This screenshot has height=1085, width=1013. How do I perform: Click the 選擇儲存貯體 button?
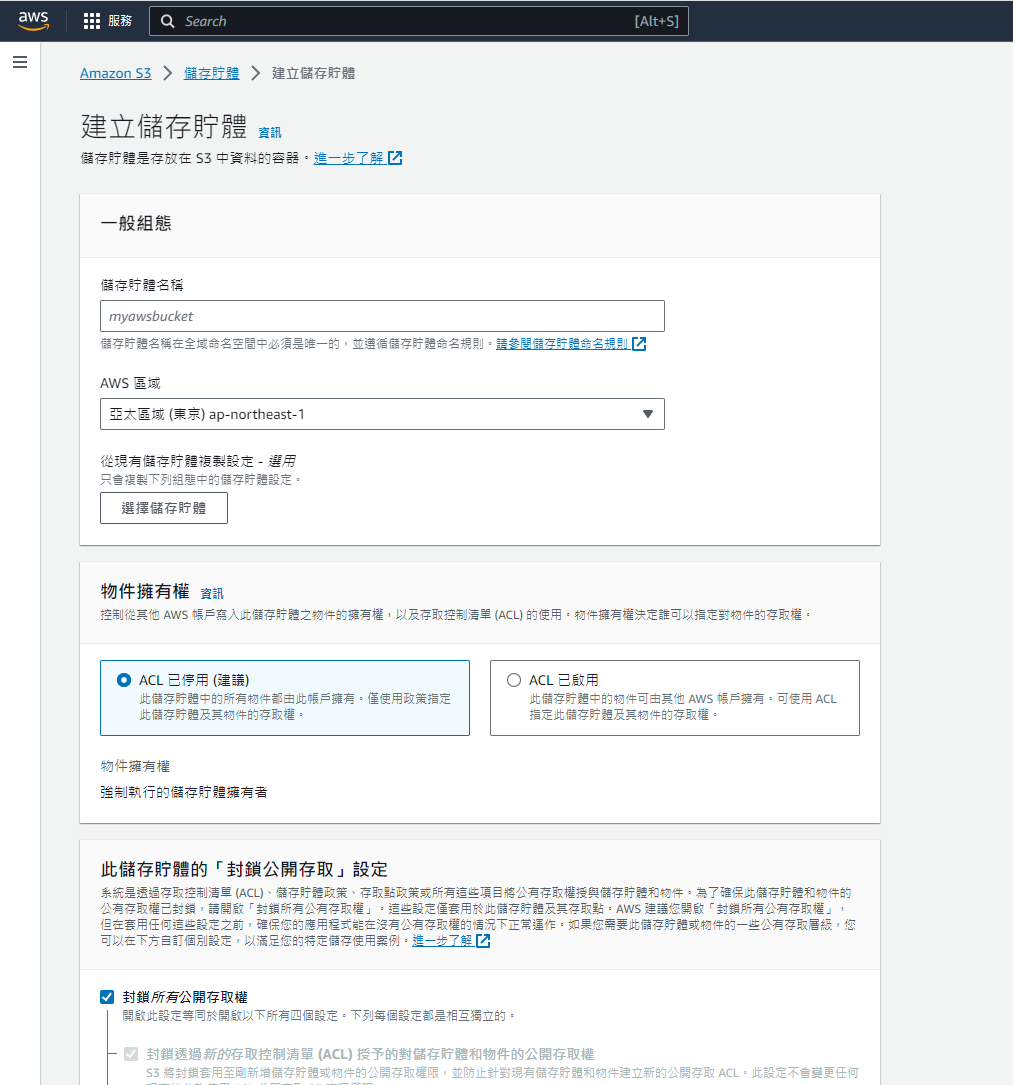tap(164, 509)
